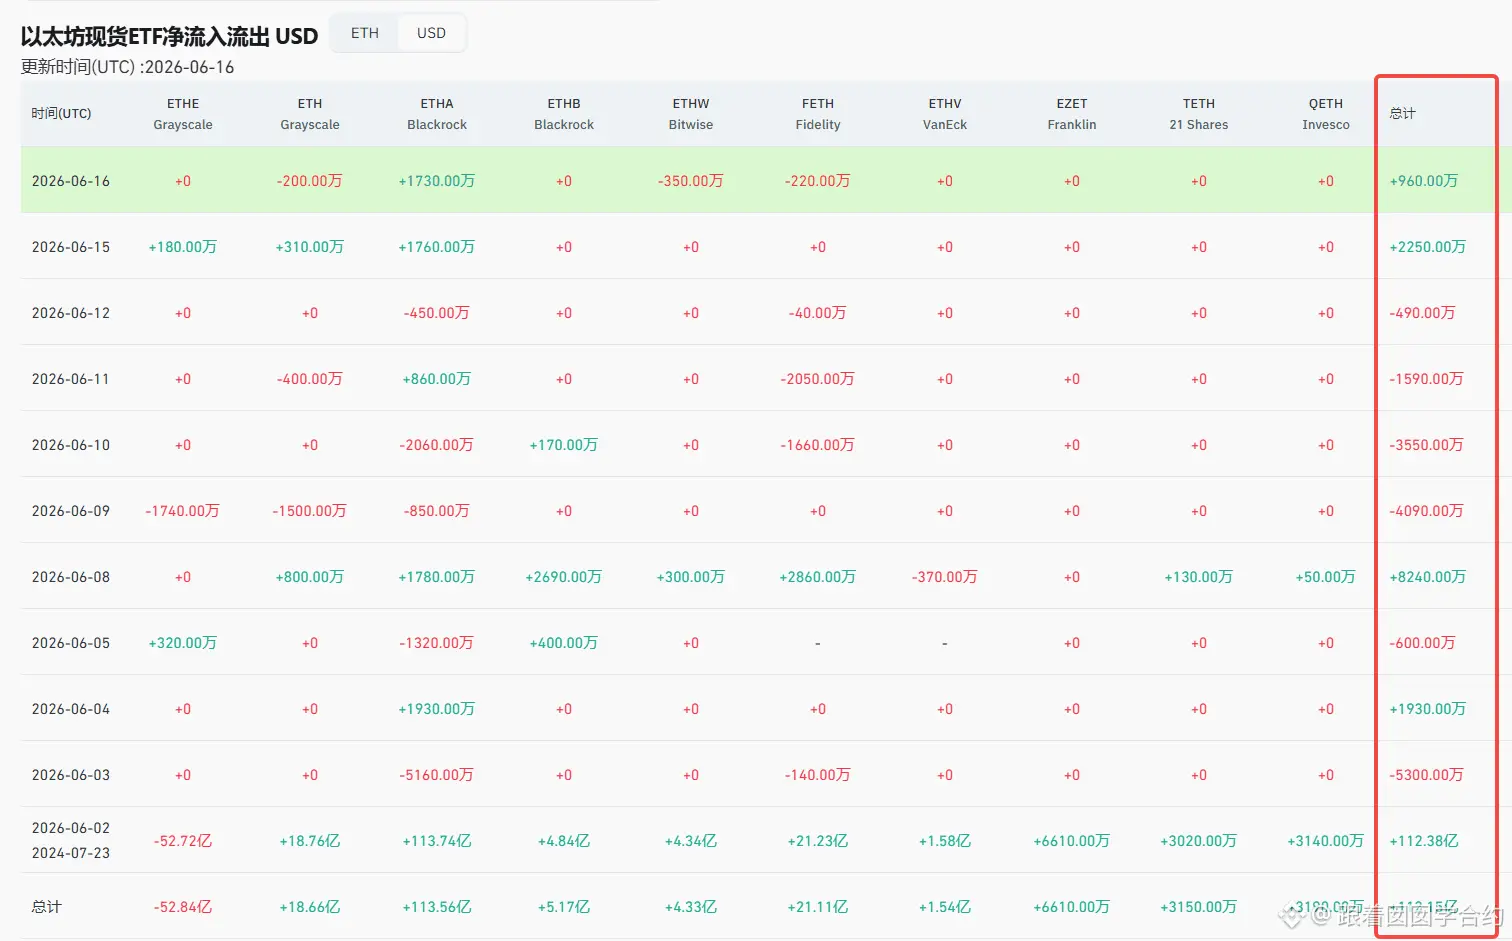
Task: Click the 总计 column header
Action: [1403, 113]
